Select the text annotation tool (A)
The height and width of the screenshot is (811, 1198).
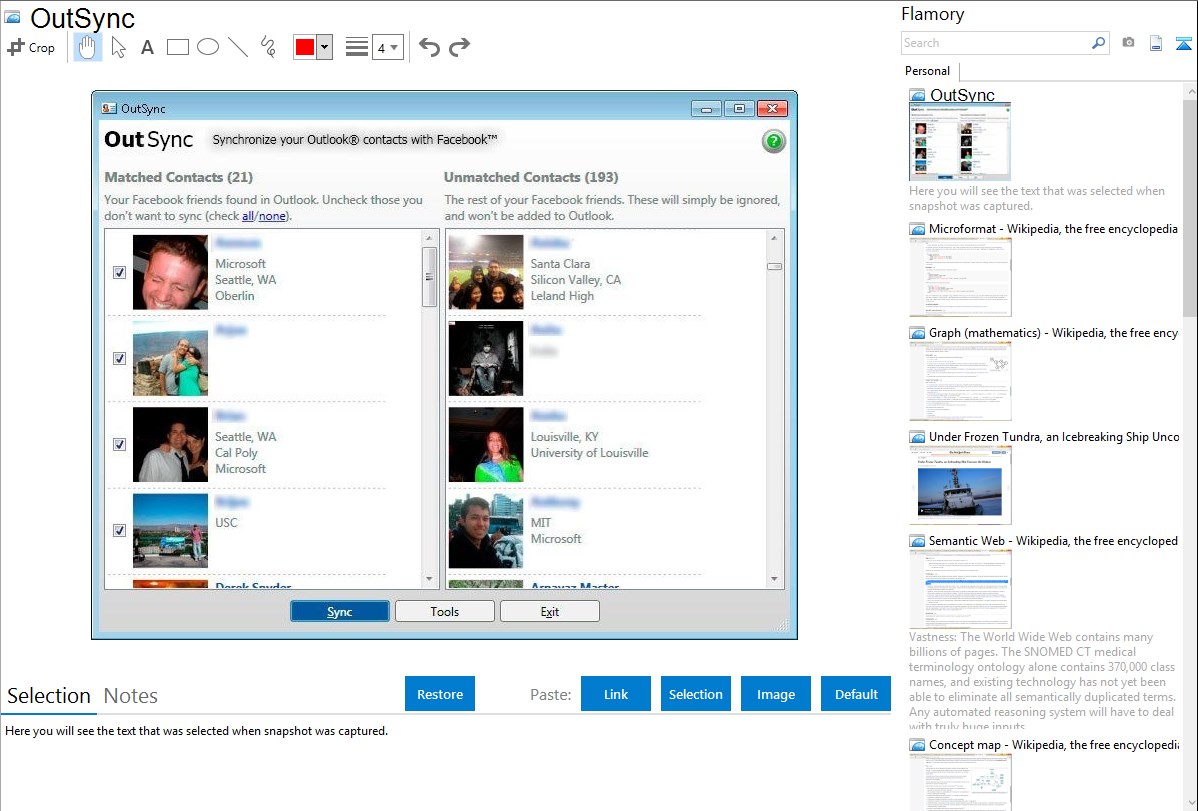point(147,47)
